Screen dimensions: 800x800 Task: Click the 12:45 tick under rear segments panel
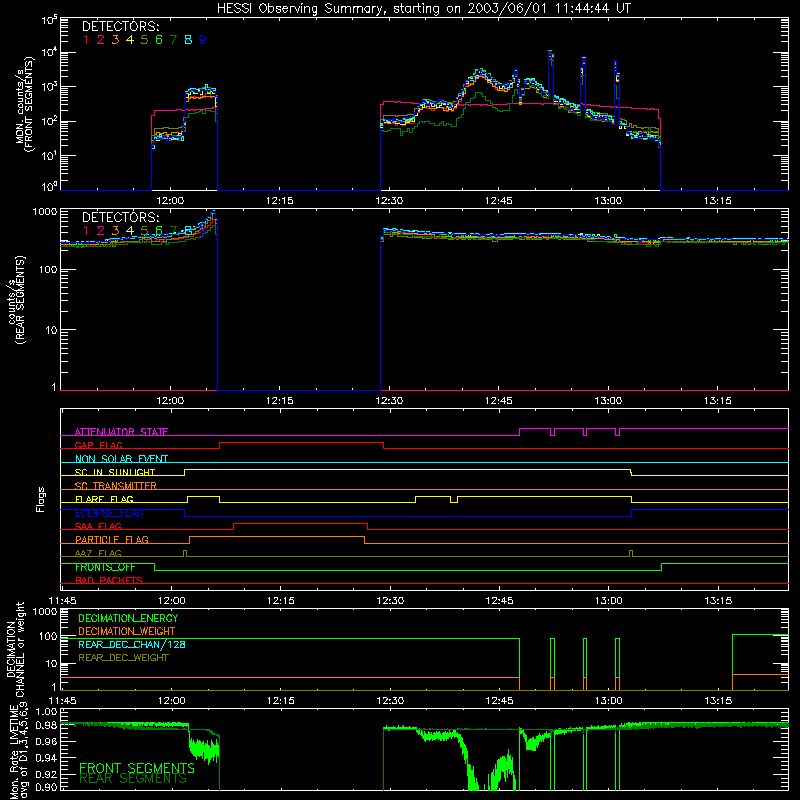point(498,401)
